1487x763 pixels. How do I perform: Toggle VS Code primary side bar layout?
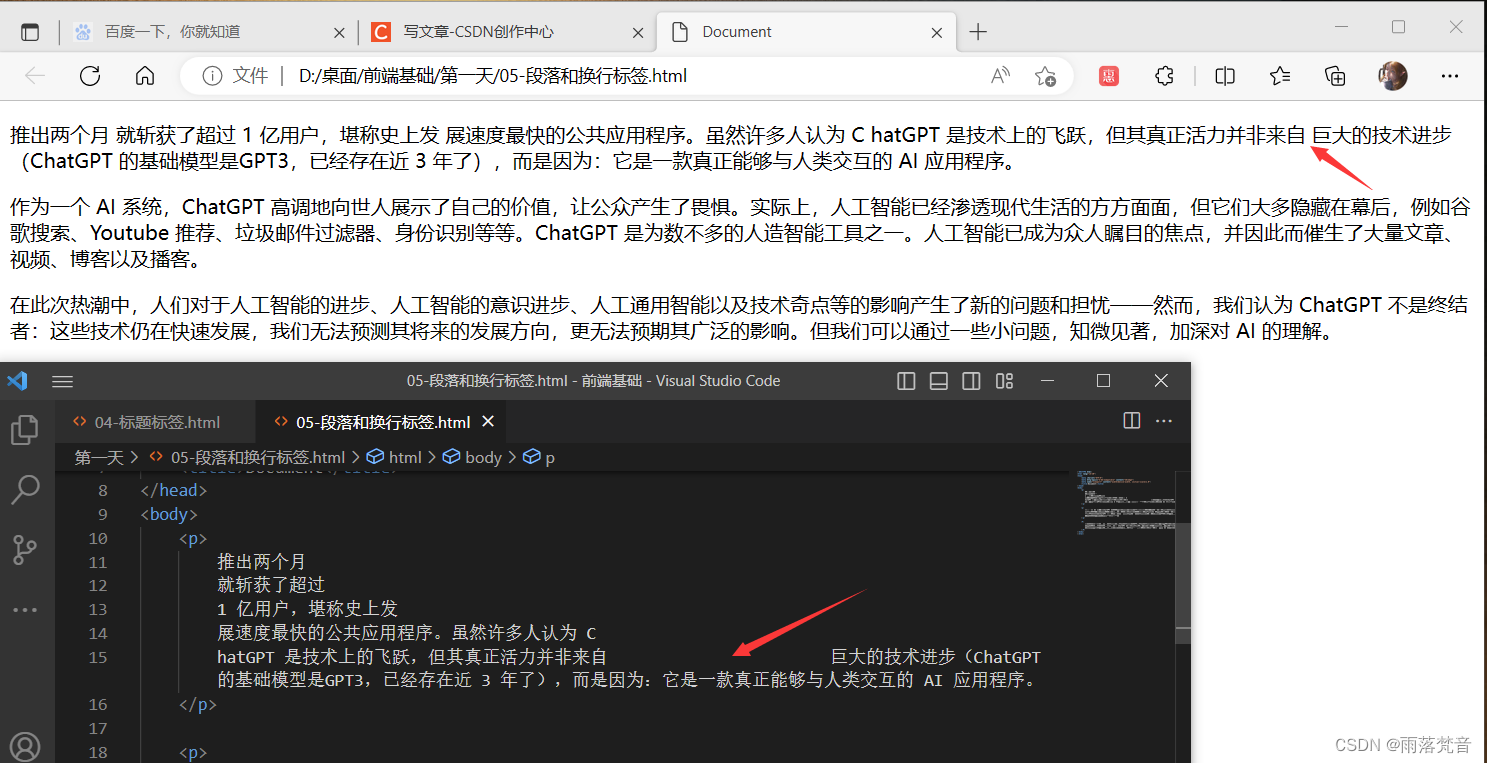pos(906,381)
